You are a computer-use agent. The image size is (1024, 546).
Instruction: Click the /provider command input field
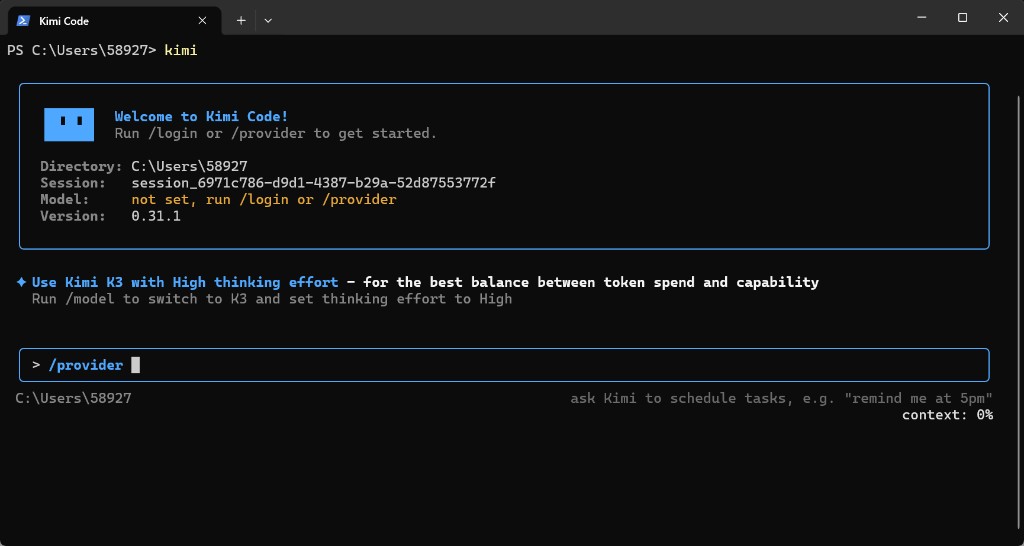[504, 365]
